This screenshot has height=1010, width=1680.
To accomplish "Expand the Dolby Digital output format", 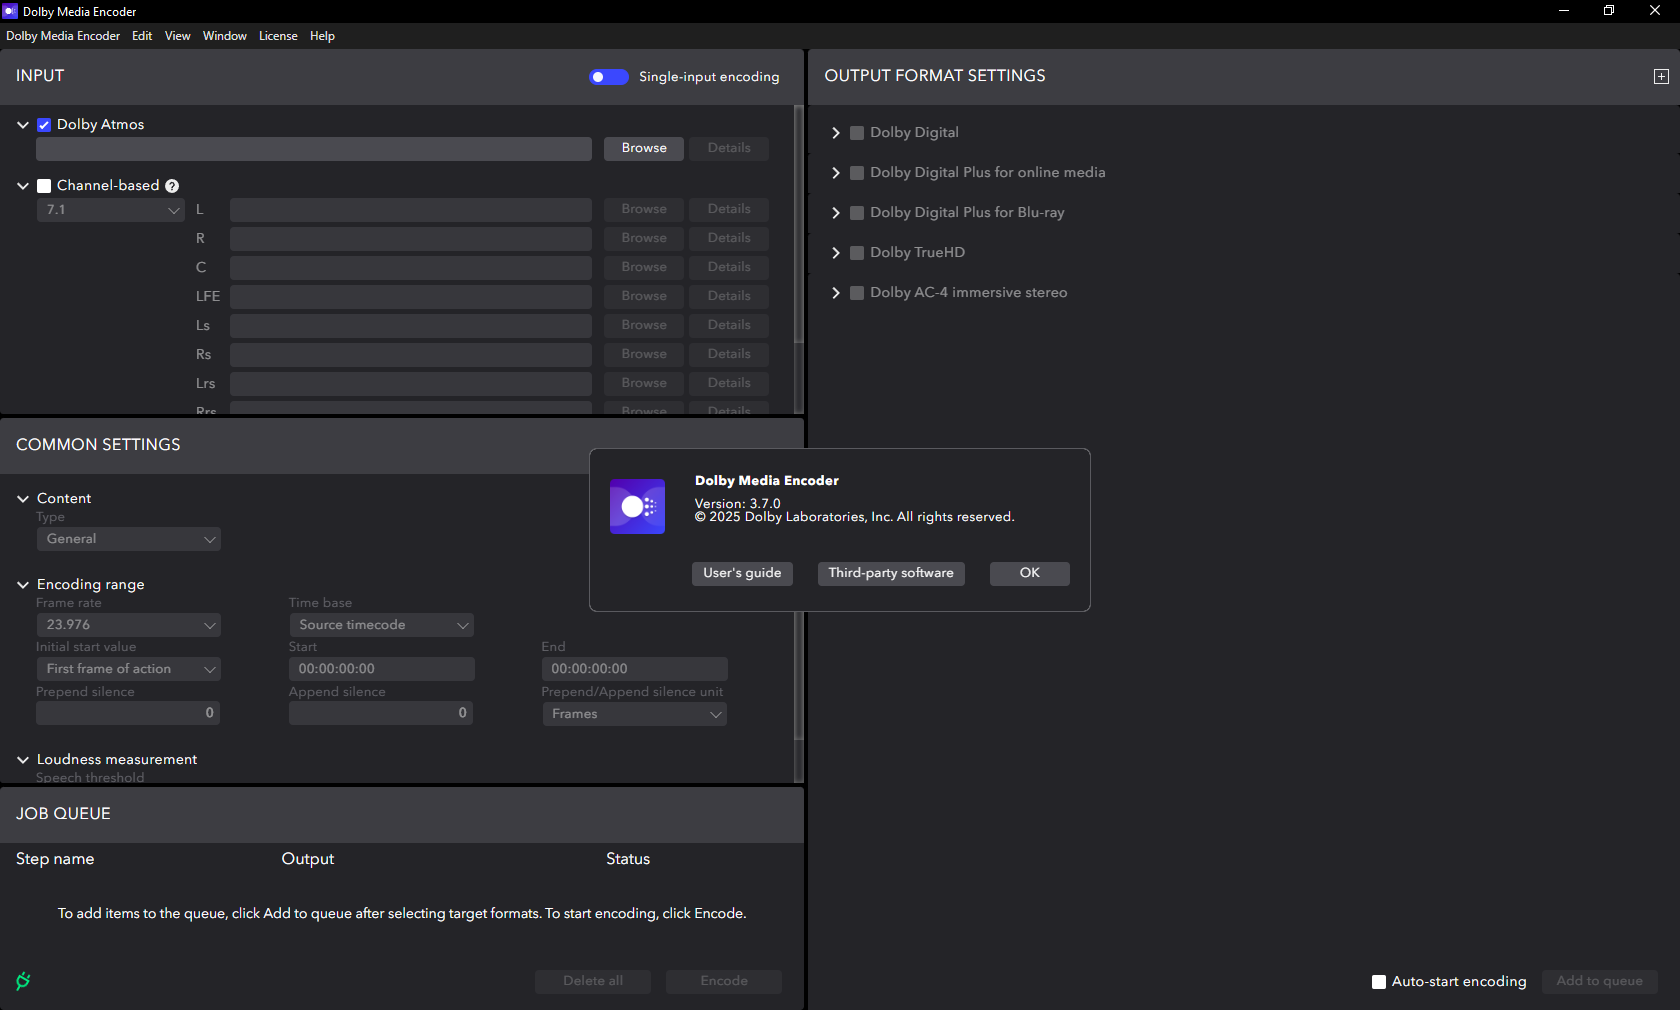I will click(836, 133).
